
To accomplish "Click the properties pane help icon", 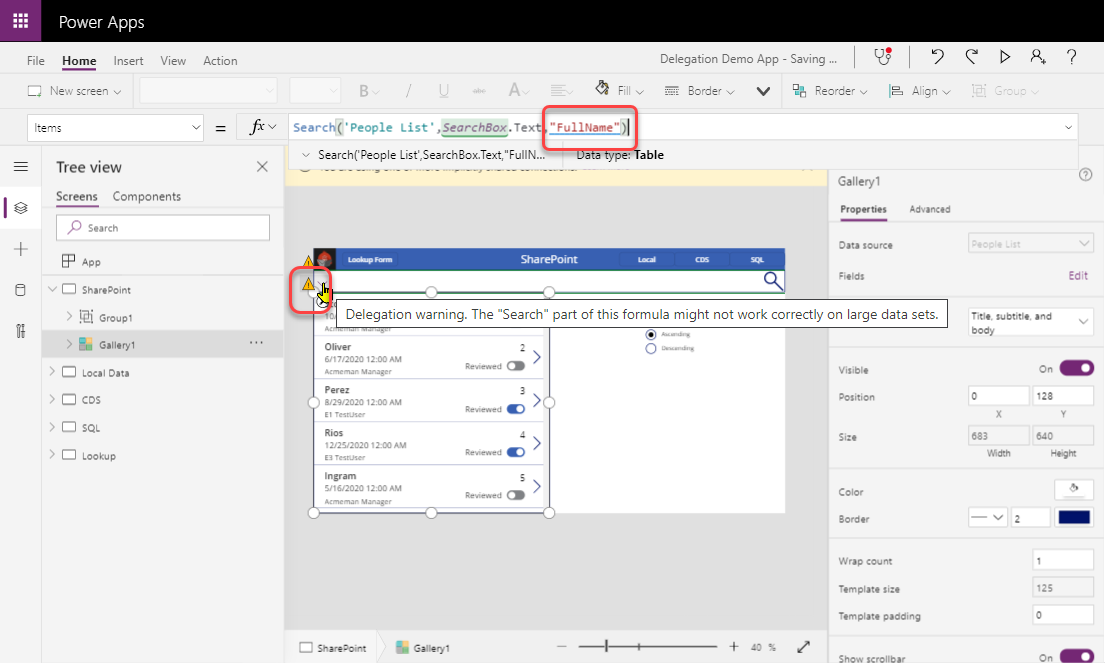I will (x=1085, y=175).
